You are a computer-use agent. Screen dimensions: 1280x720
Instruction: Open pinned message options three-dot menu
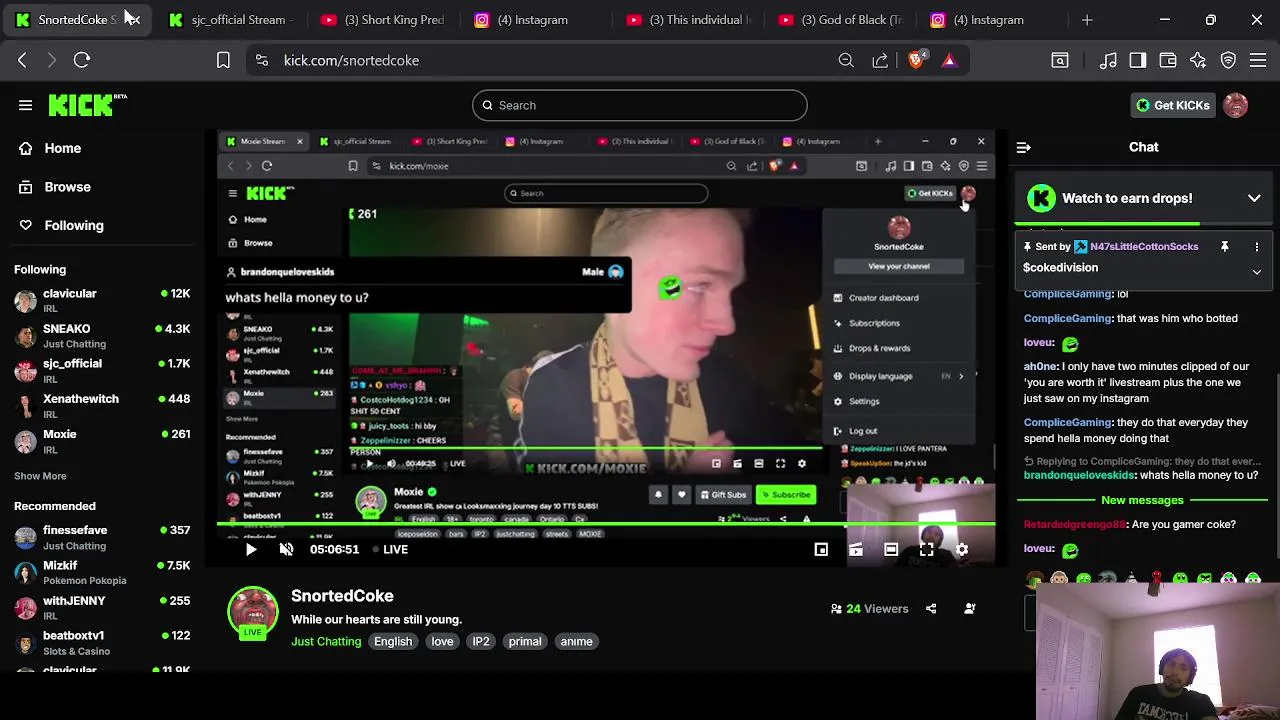(1257, 246)
